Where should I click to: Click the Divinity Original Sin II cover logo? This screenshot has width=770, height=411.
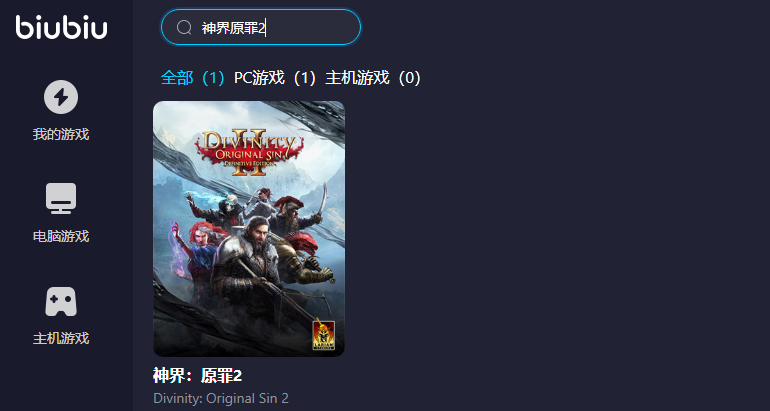click(x=249, y=152)
